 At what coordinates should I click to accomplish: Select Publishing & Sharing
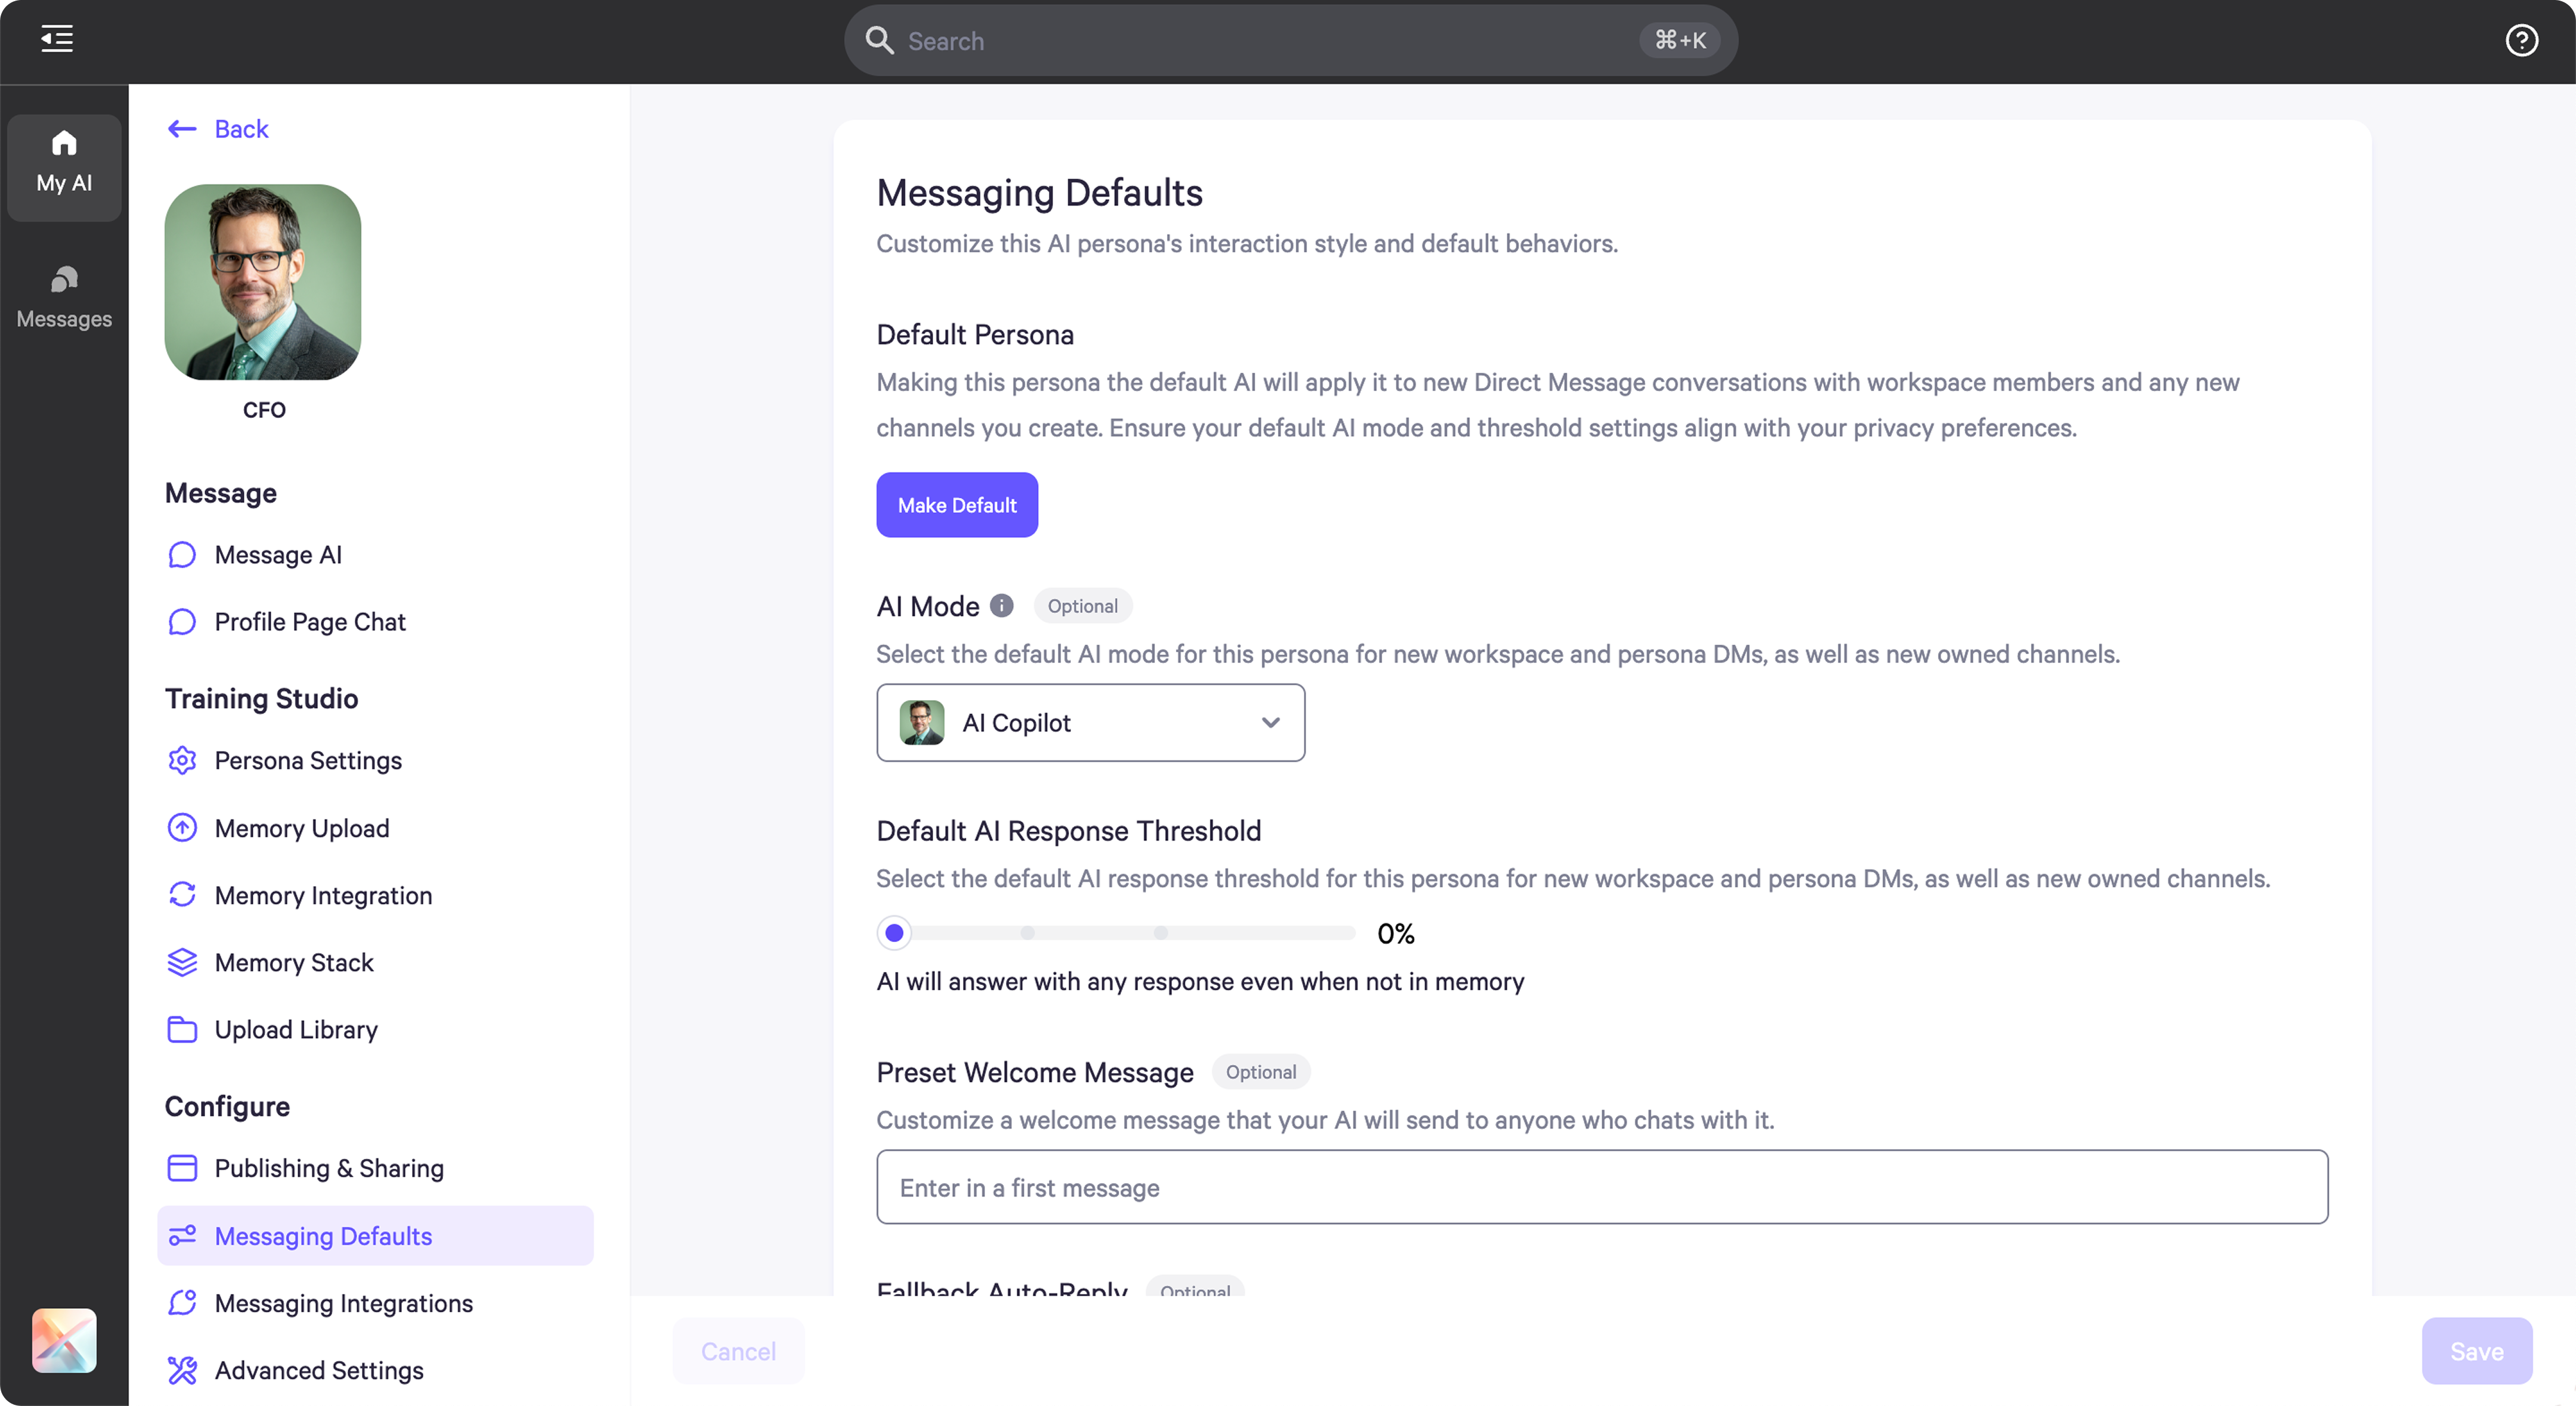click(329, 1167)
